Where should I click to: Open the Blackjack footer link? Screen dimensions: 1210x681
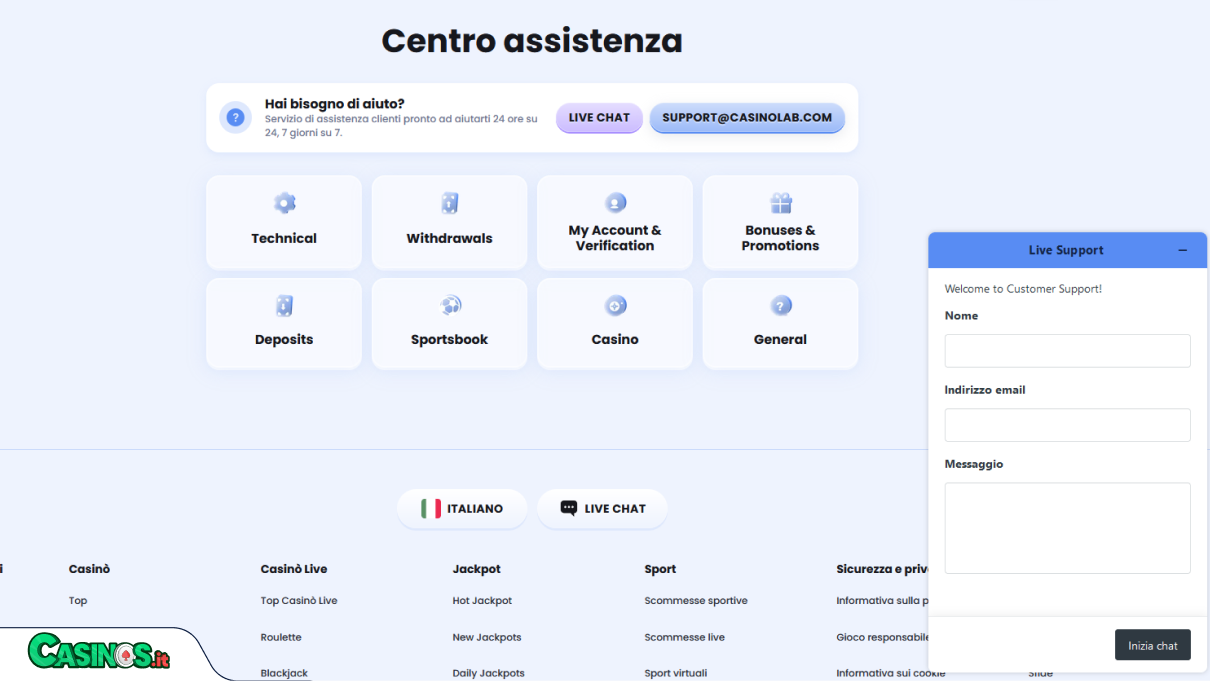point(284,673)
